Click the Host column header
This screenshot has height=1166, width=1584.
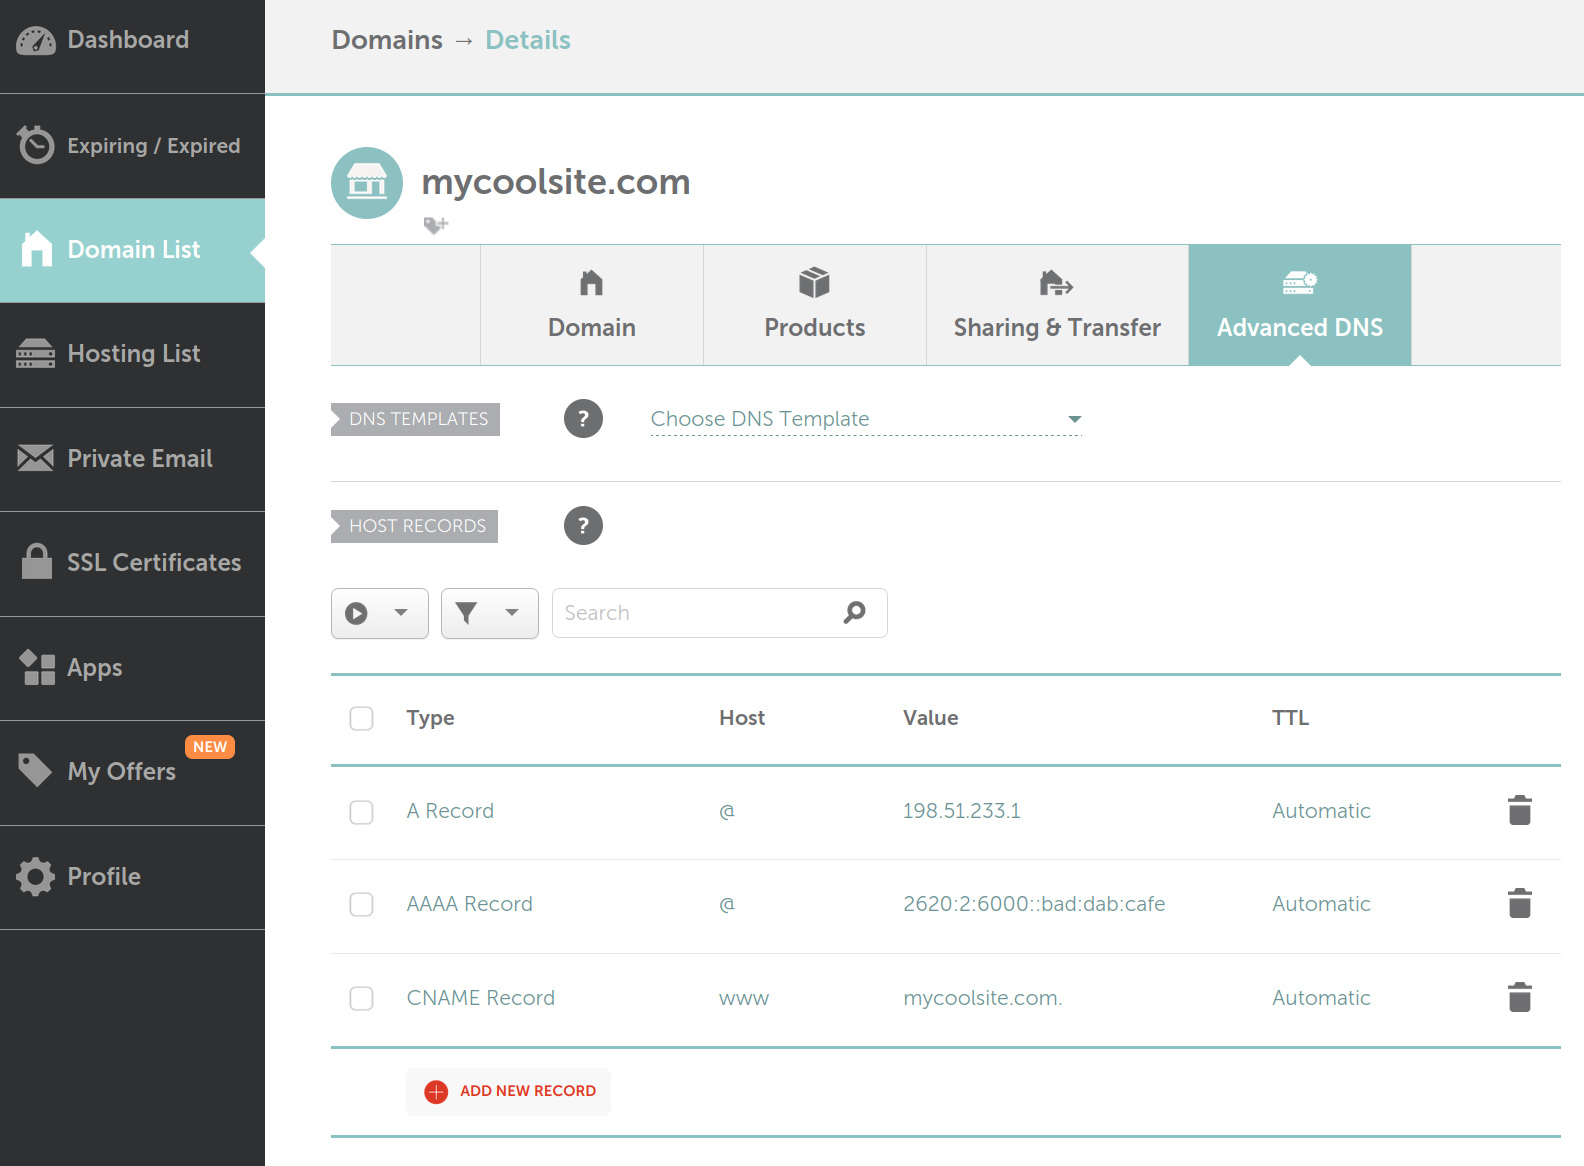pos(742,718)
